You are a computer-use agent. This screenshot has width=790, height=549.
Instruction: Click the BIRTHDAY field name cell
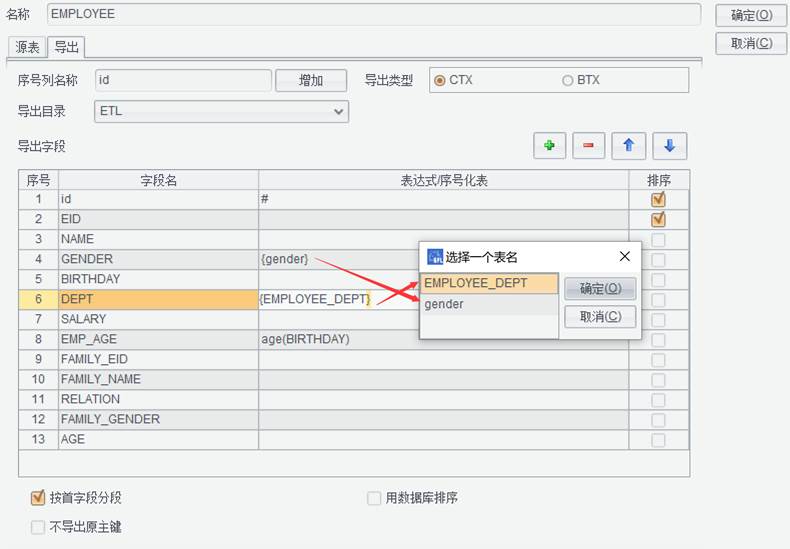(158, 280)
